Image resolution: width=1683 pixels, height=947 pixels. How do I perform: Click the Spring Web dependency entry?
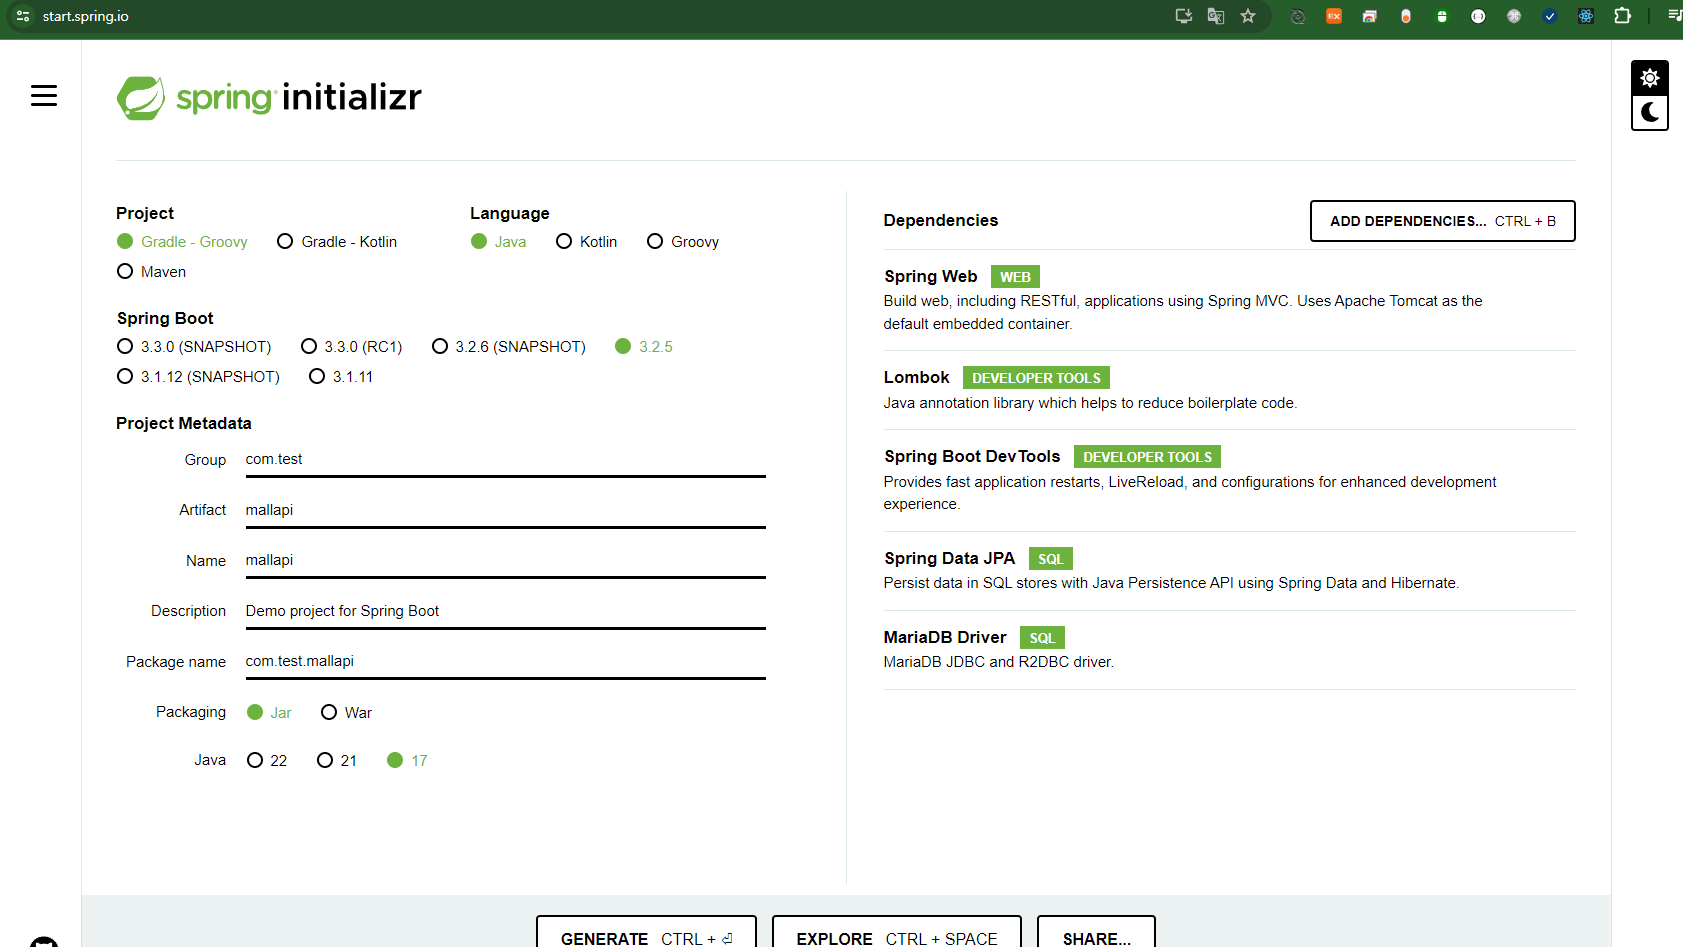tap(1229, 299)
